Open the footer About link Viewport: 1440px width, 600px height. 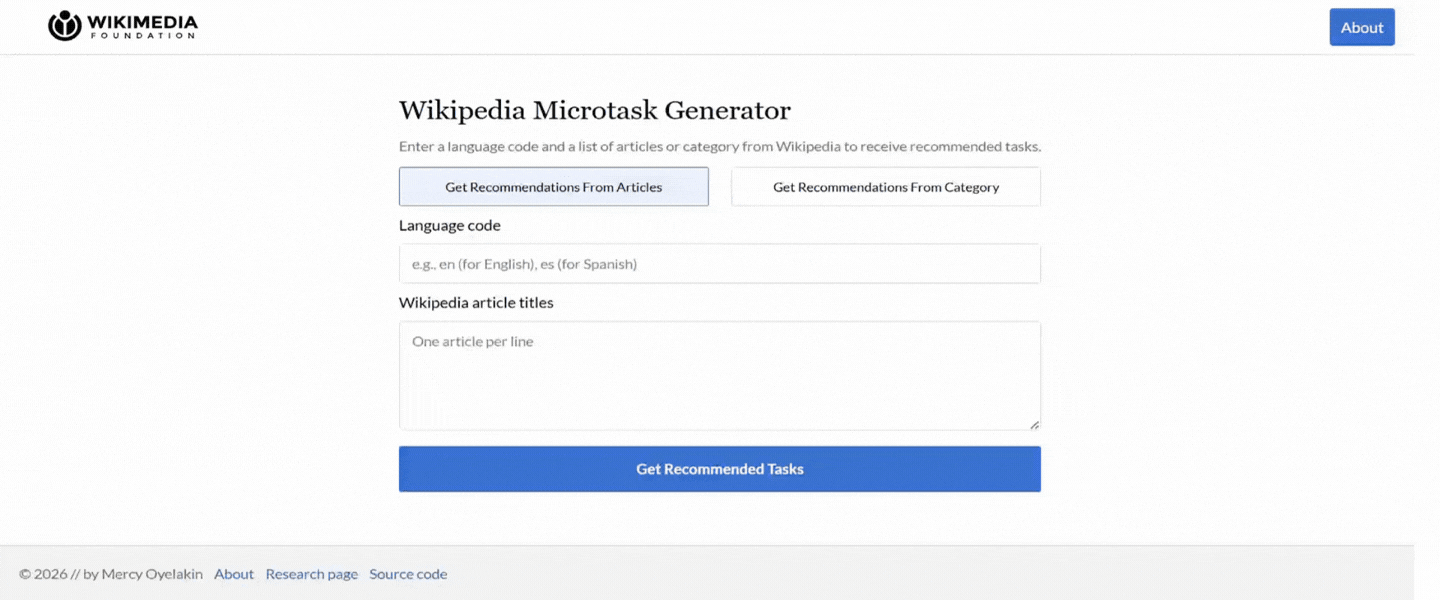click(234, 574)
